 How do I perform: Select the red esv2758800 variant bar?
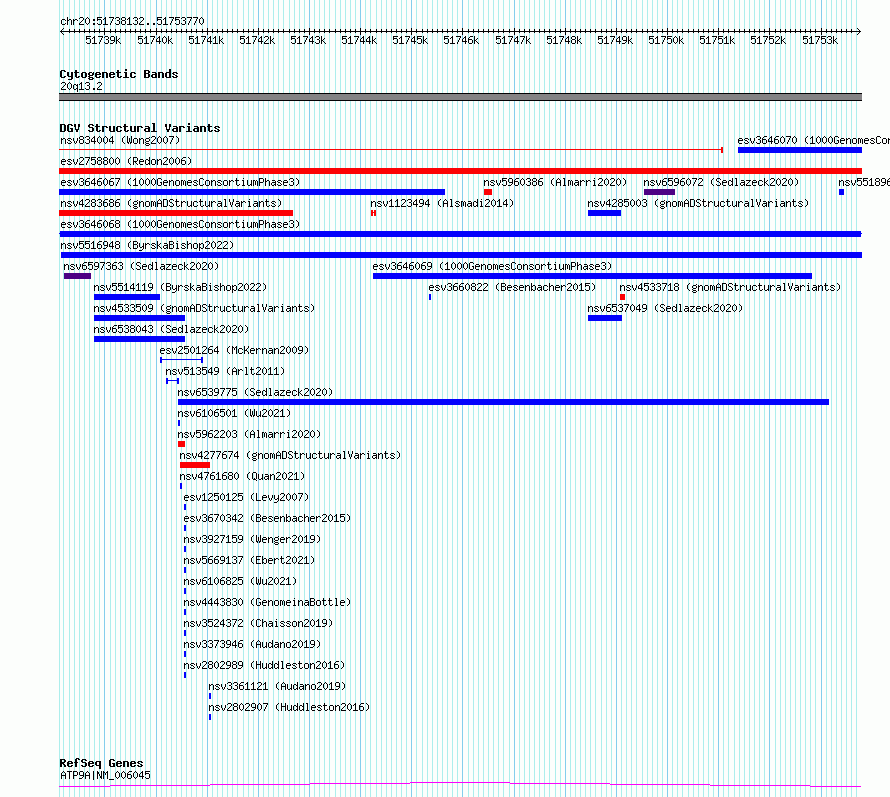coord(460,171)
